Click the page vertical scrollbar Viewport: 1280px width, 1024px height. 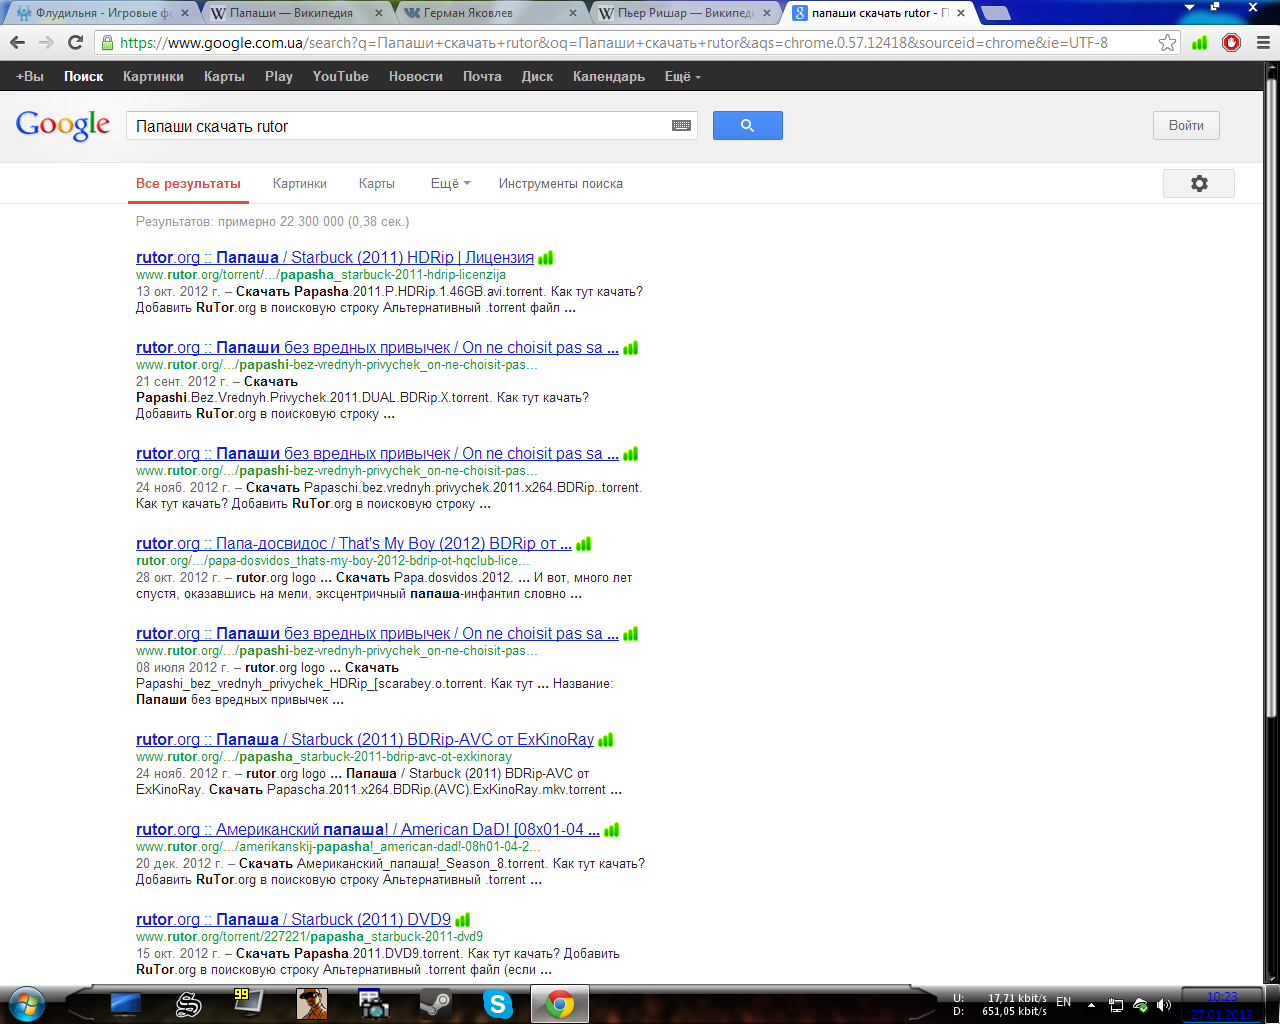1272,400
